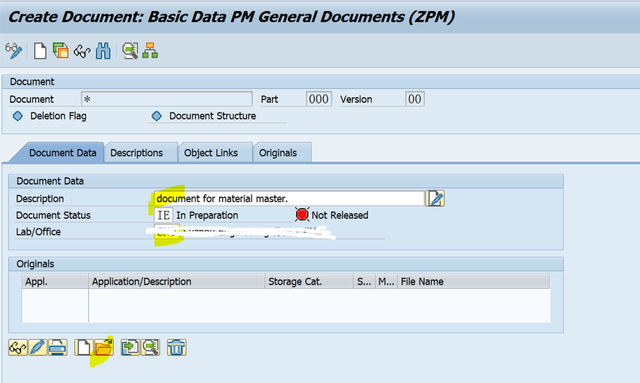
Task: Click the Application/Description column header
Action: 176,281
